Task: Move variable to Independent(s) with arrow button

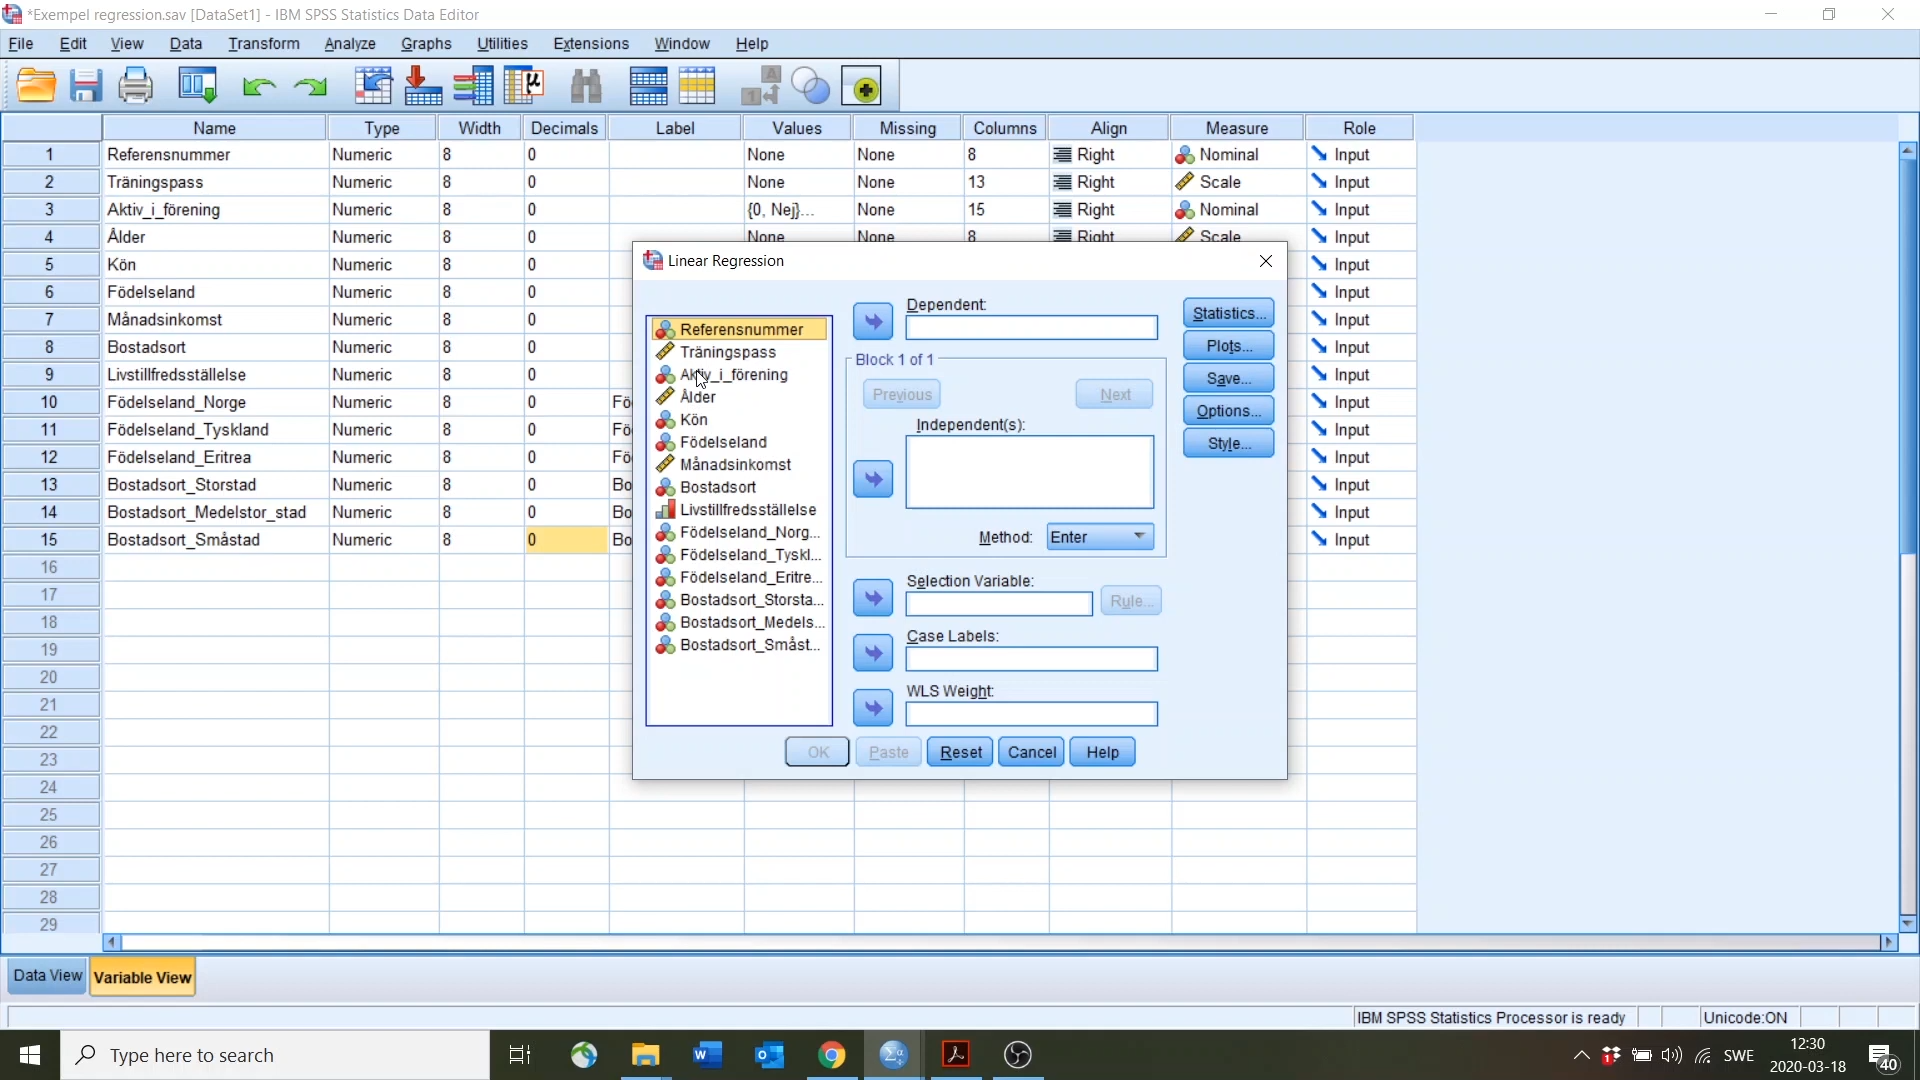Action: [x=873, y=479]
